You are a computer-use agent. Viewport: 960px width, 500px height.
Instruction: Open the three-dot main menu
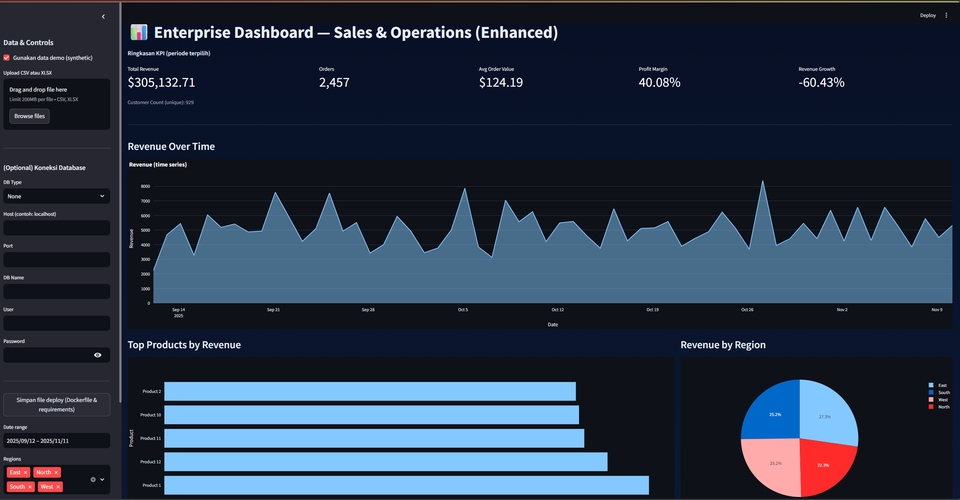click(946, 15)
